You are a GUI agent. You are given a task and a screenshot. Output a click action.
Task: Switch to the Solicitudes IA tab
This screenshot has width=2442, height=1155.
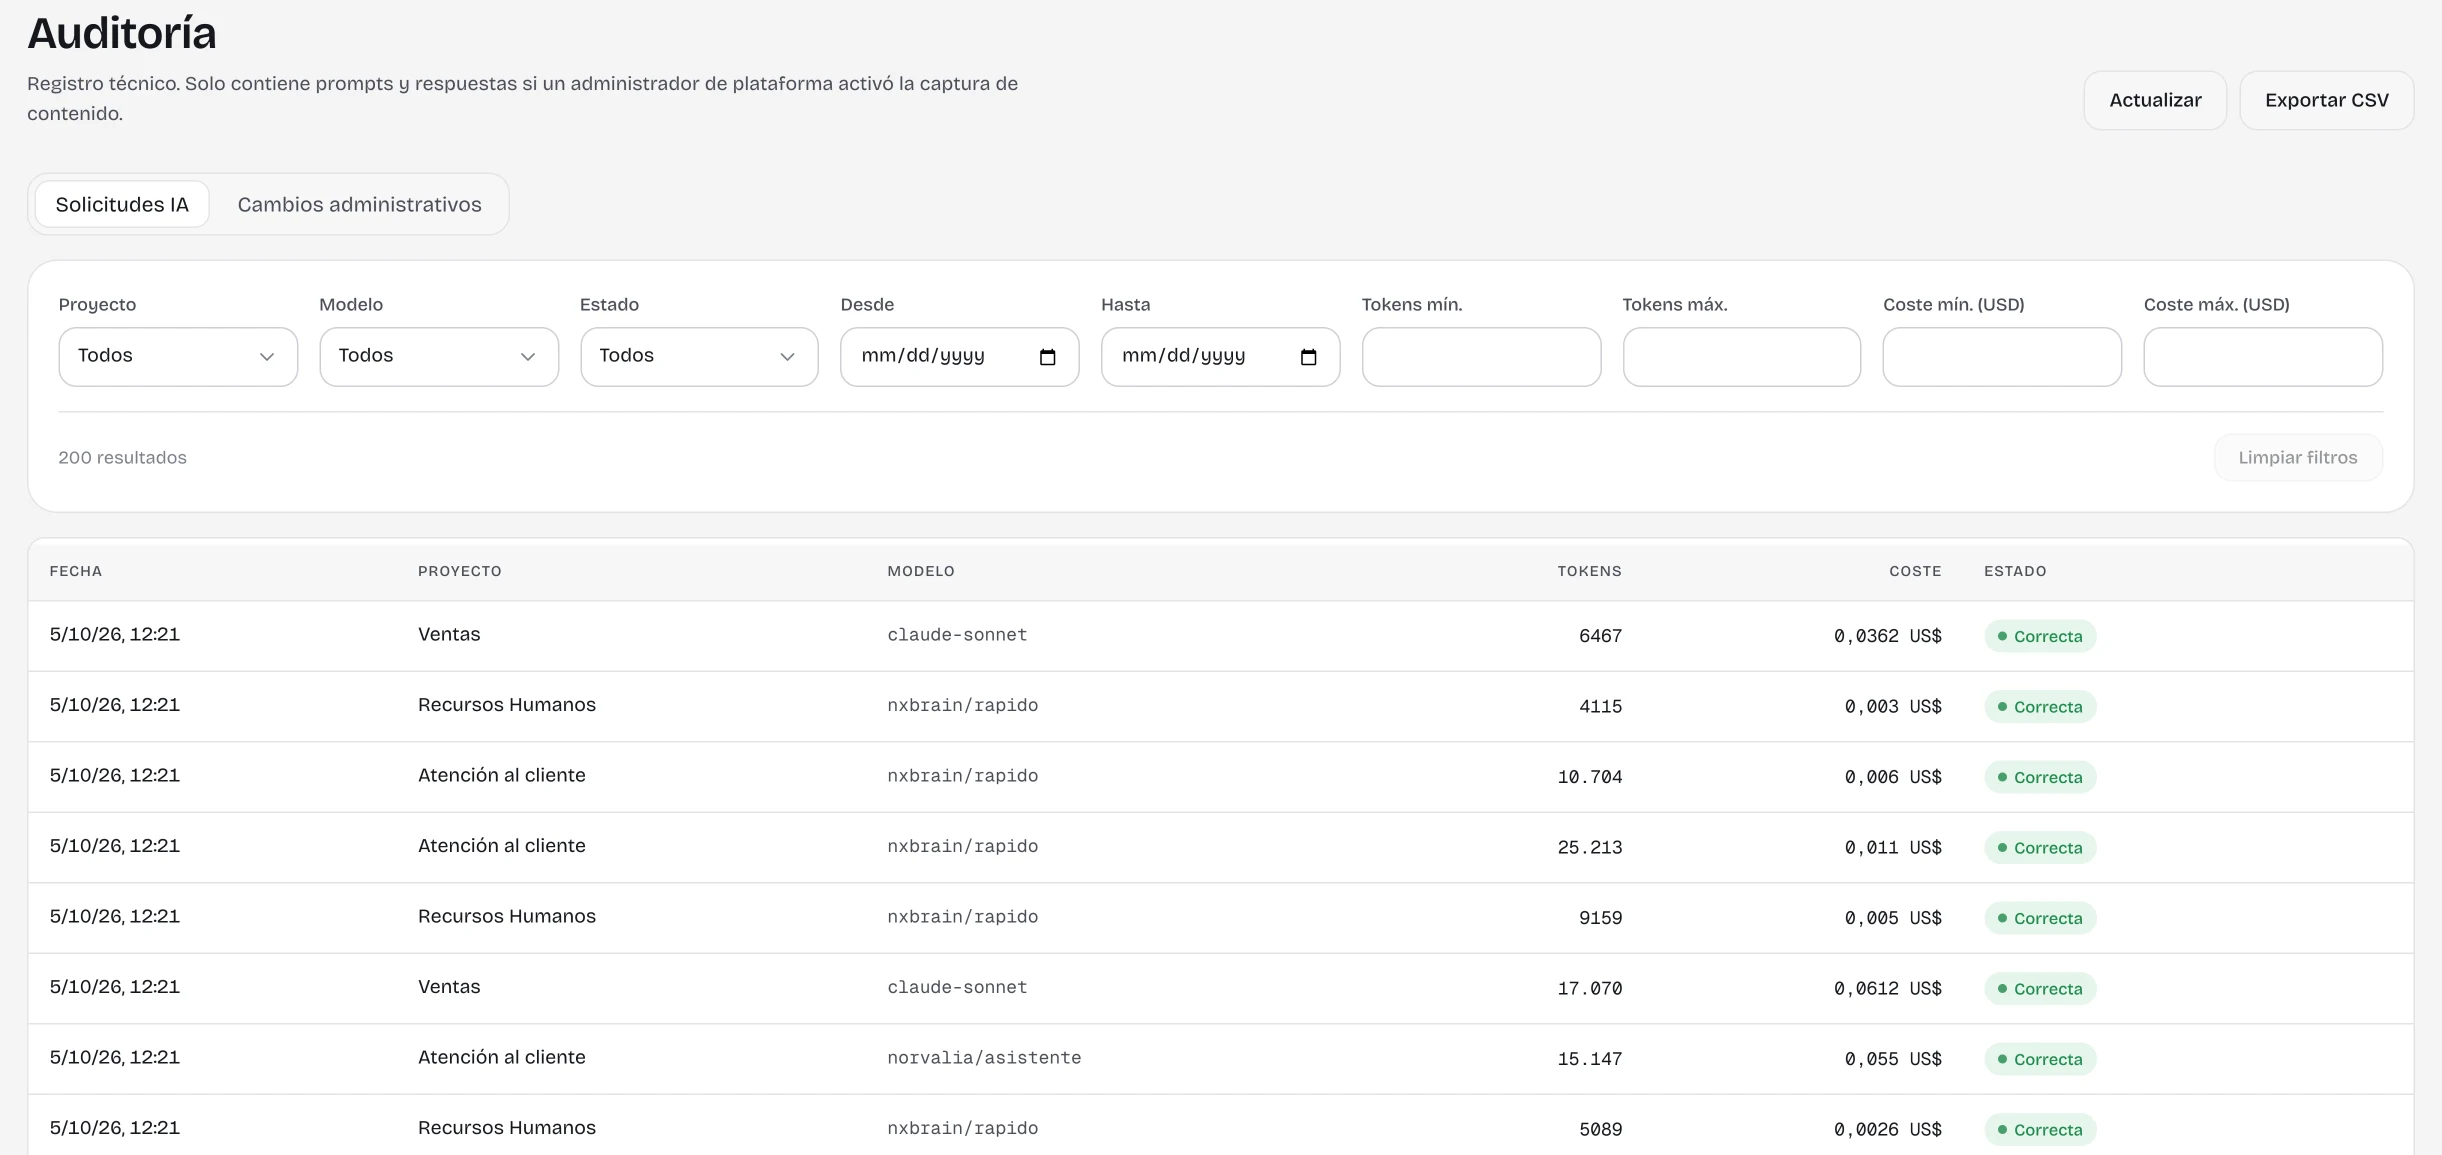(x=122, y=204)
